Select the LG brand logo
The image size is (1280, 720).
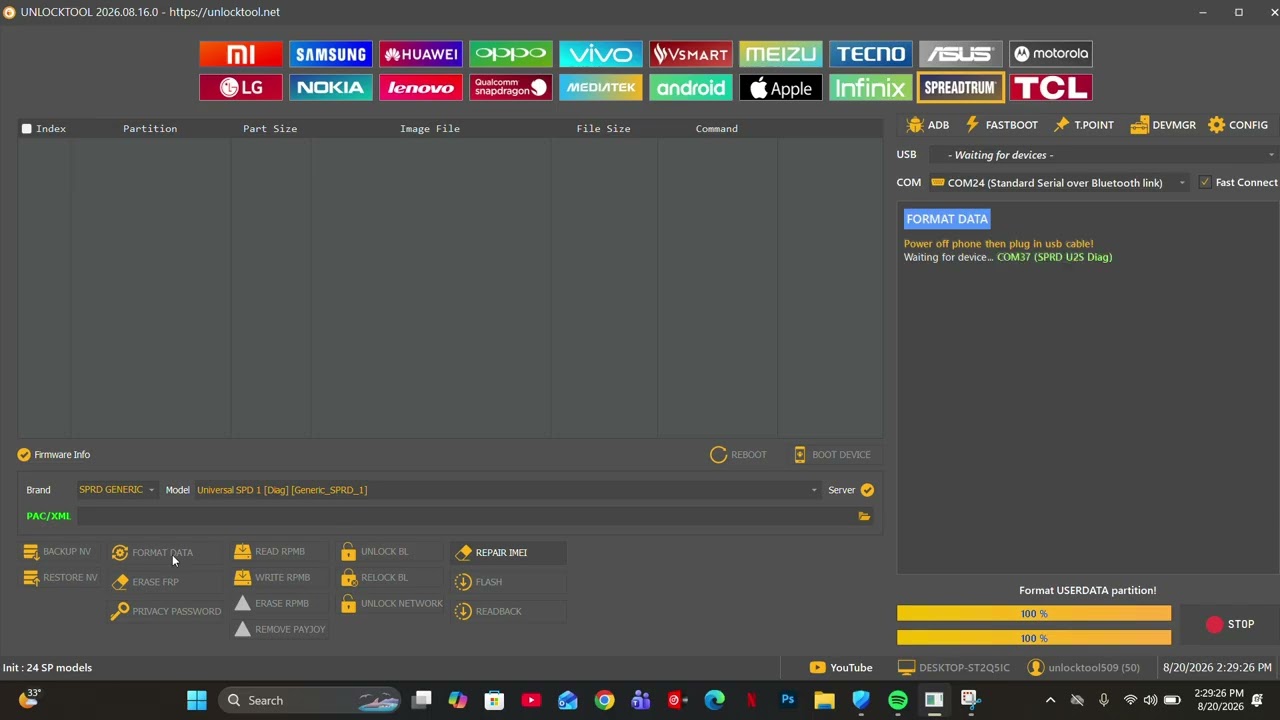241,88
